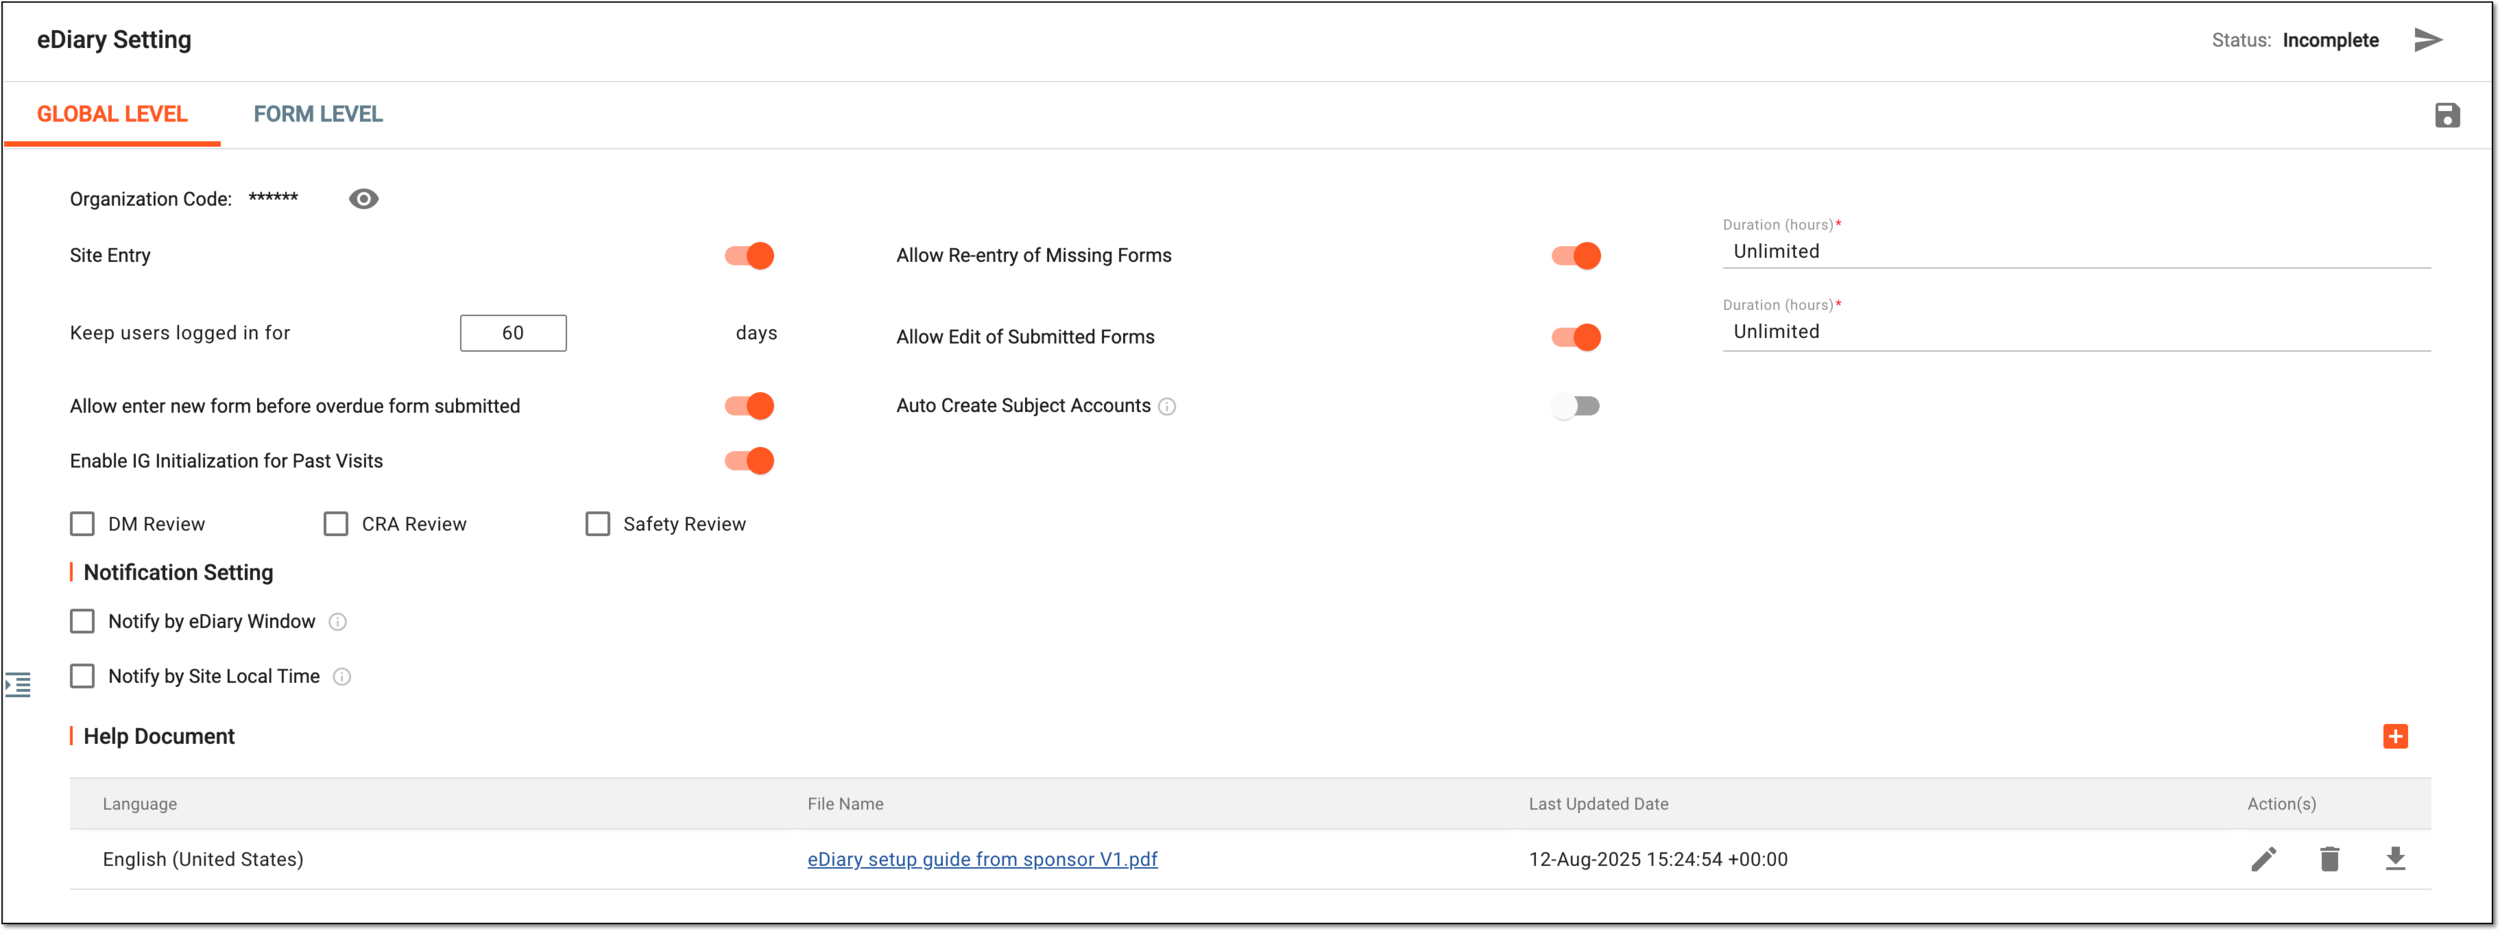Click the Language column header
The image size is (2500, 931).
pyautogui.click(x=140, y=804)
